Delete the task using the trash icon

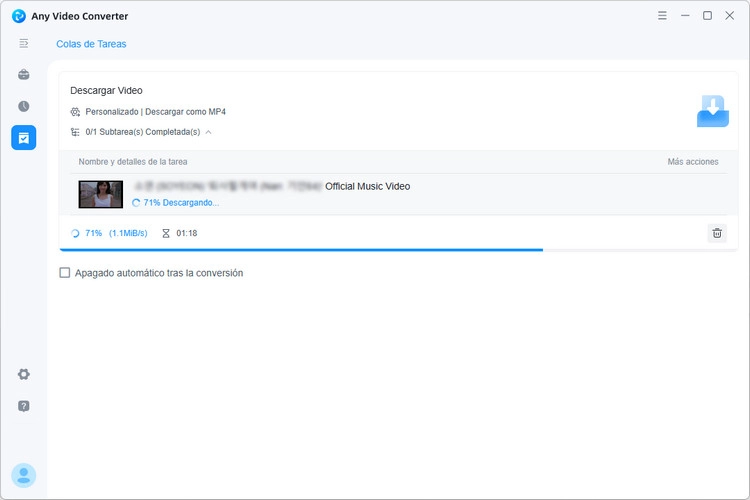pos(717,233)
